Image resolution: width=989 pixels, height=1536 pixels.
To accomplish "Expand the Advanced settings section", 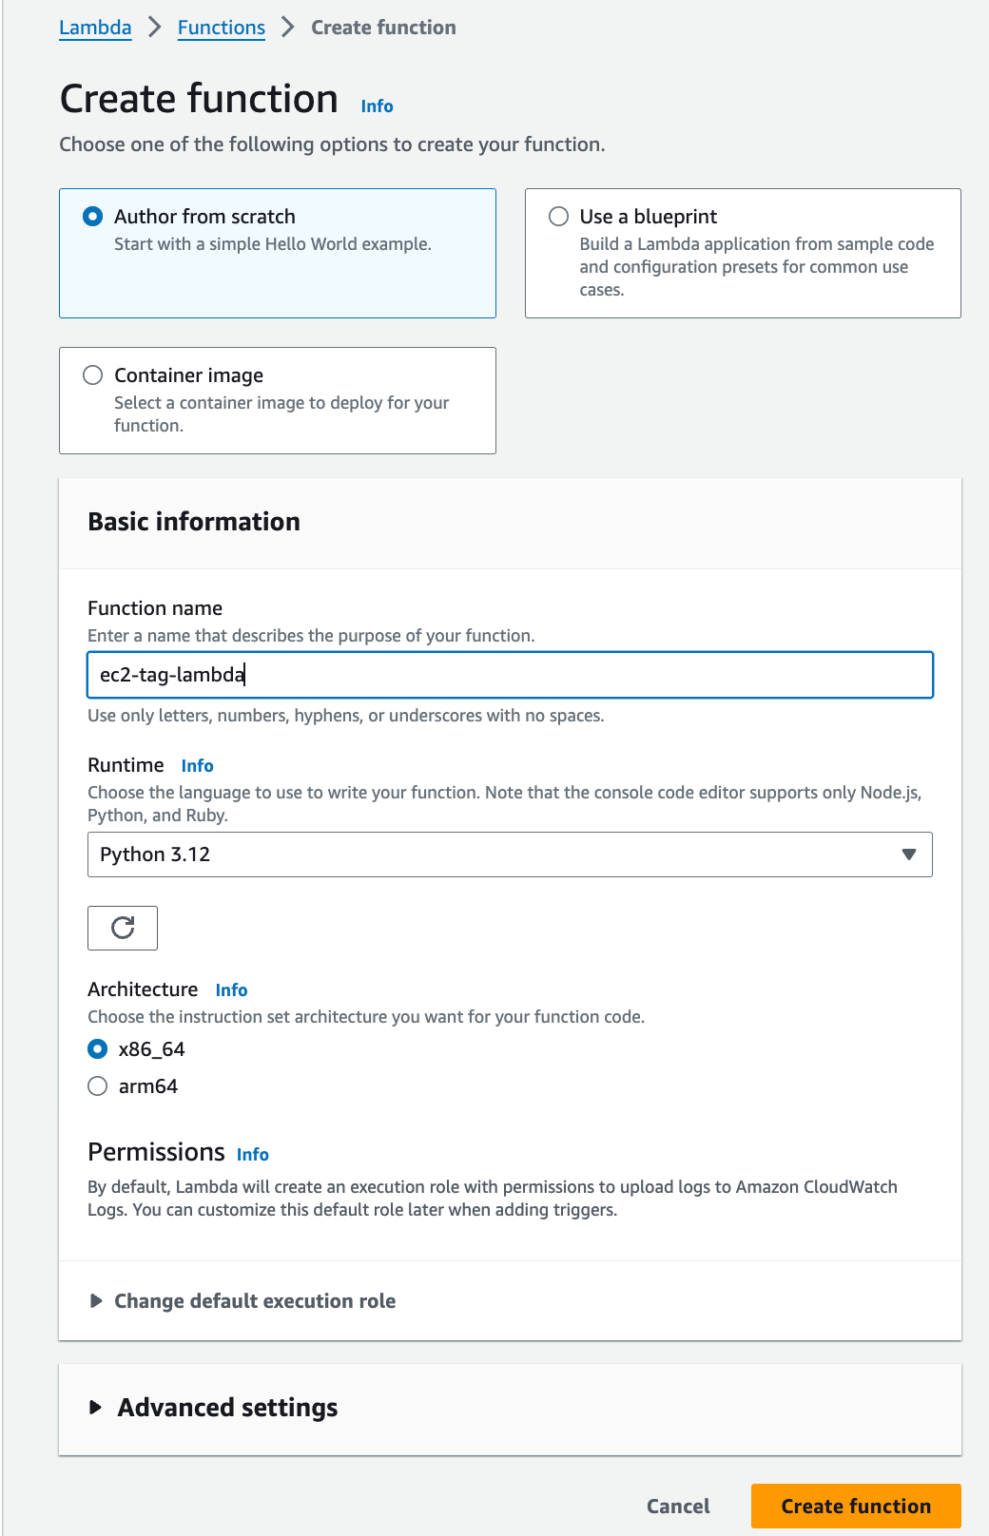I will (x=227, y=1407).
